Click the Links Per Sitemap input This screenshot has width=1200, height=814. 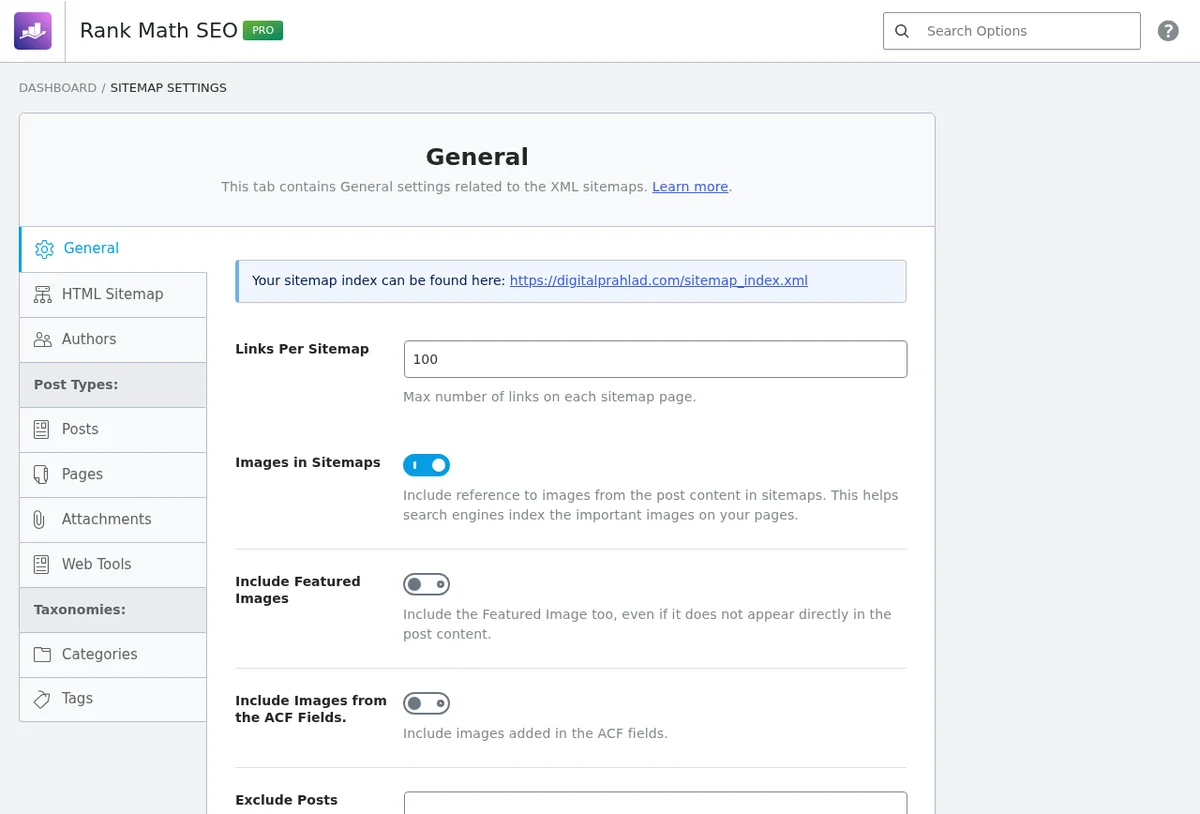pyautogui.click(x=655, y=359)
